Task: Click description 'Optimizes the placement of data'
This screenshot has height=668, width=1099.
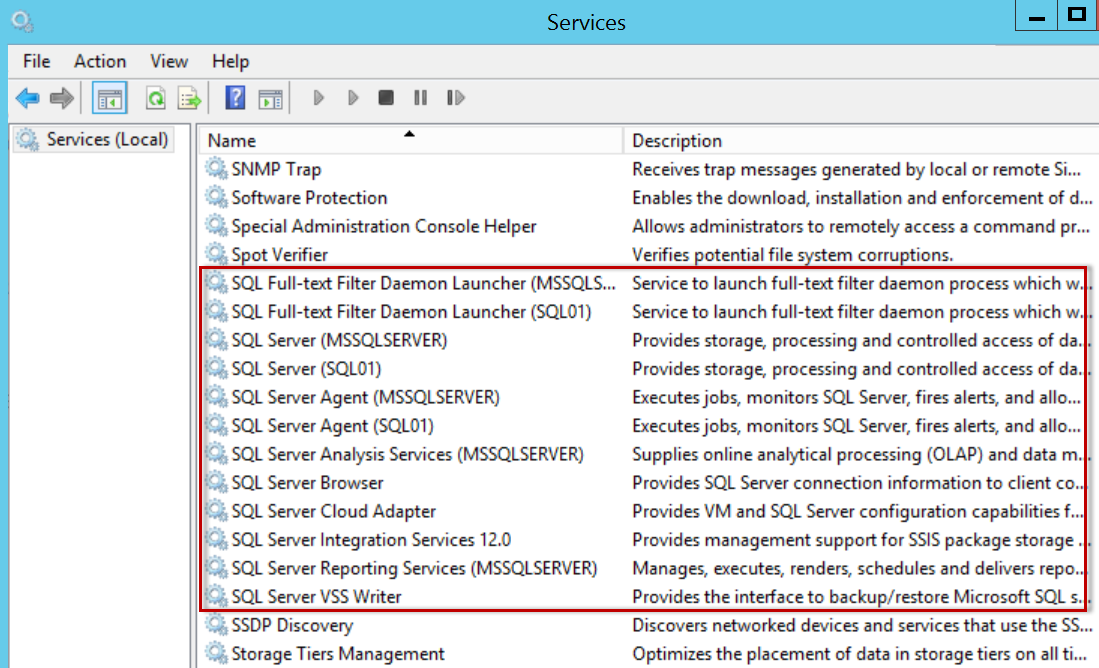Action: pos(860,654)
